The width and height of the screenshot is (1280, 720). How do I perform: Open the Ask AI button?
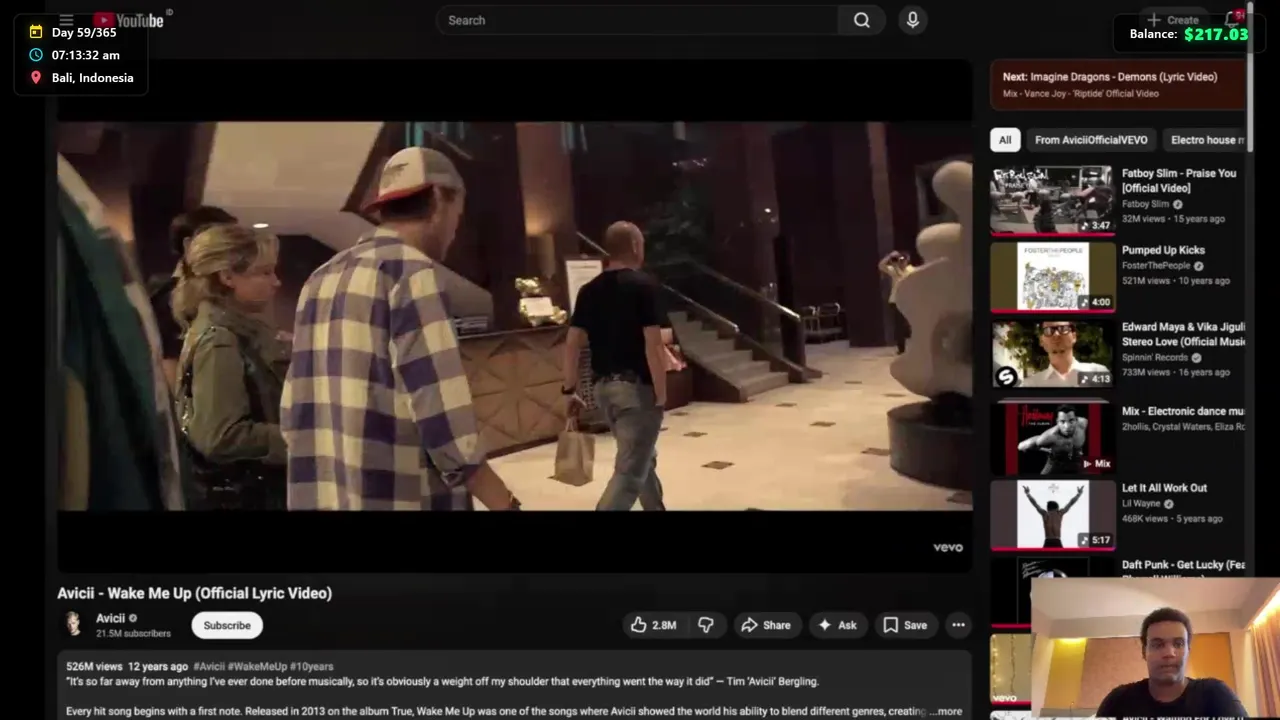838,625
